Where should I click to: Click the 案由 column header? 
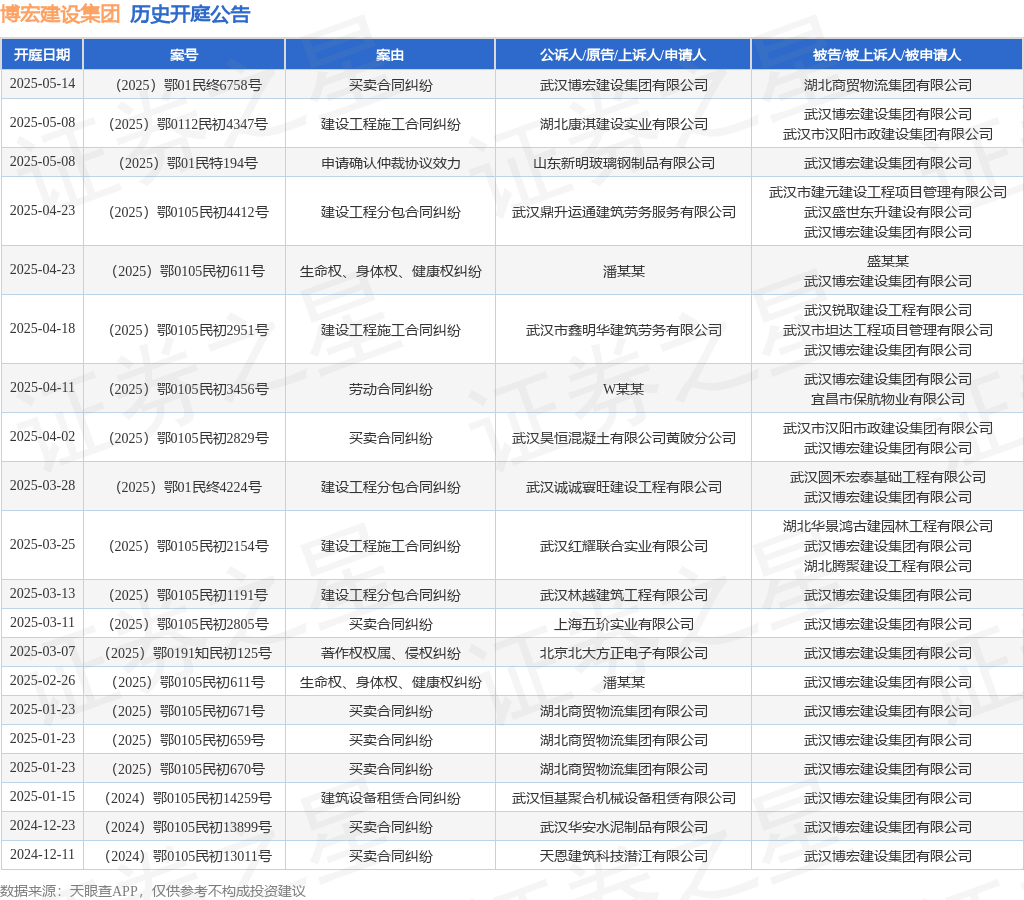[x=390, y=55]
